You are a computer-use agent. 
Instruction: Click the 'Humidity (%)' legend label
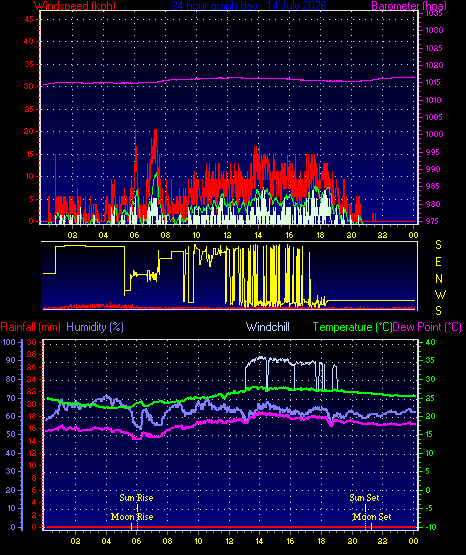(x=95, y=327)
